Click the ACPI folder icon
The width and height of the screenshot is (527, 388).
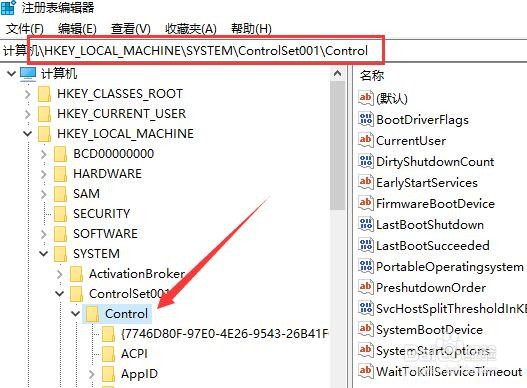point(109,354)
